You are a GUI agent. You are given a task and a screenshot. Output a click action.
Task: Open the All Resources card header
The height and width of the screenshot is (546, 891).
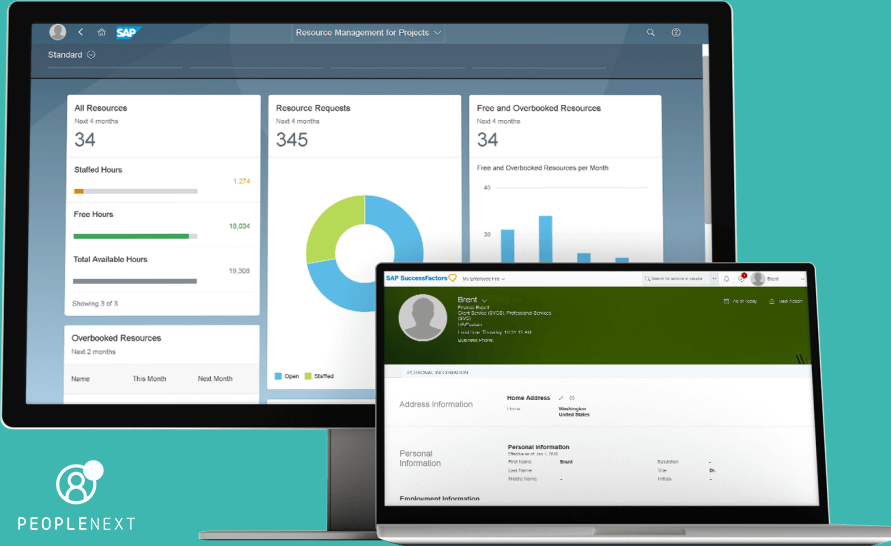point(163,126)
